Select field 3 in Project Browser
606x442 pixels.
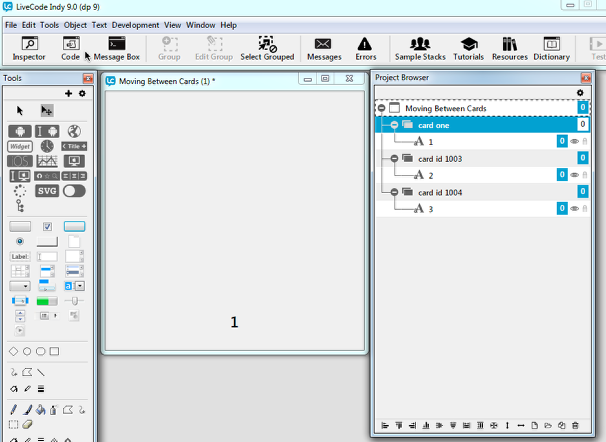[482, 209]
